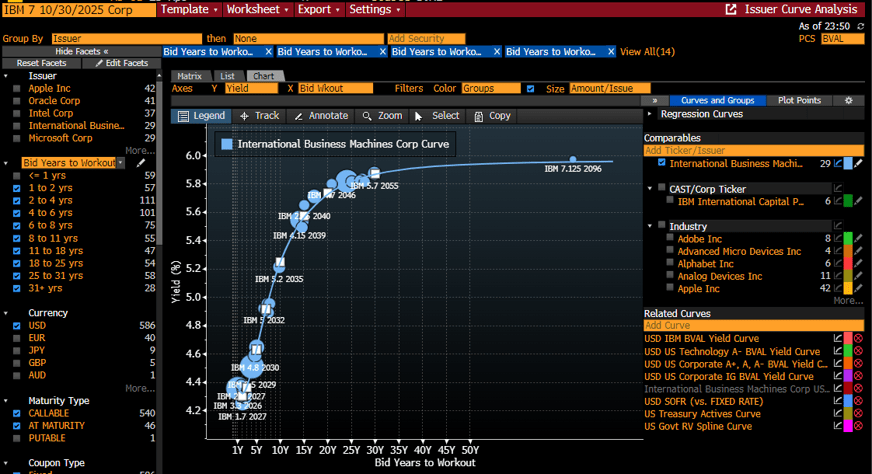This screenshot has width=872, height=474.
Task: Click magenta swatch for US Govt RV Spline
Action: click(848, 426)
